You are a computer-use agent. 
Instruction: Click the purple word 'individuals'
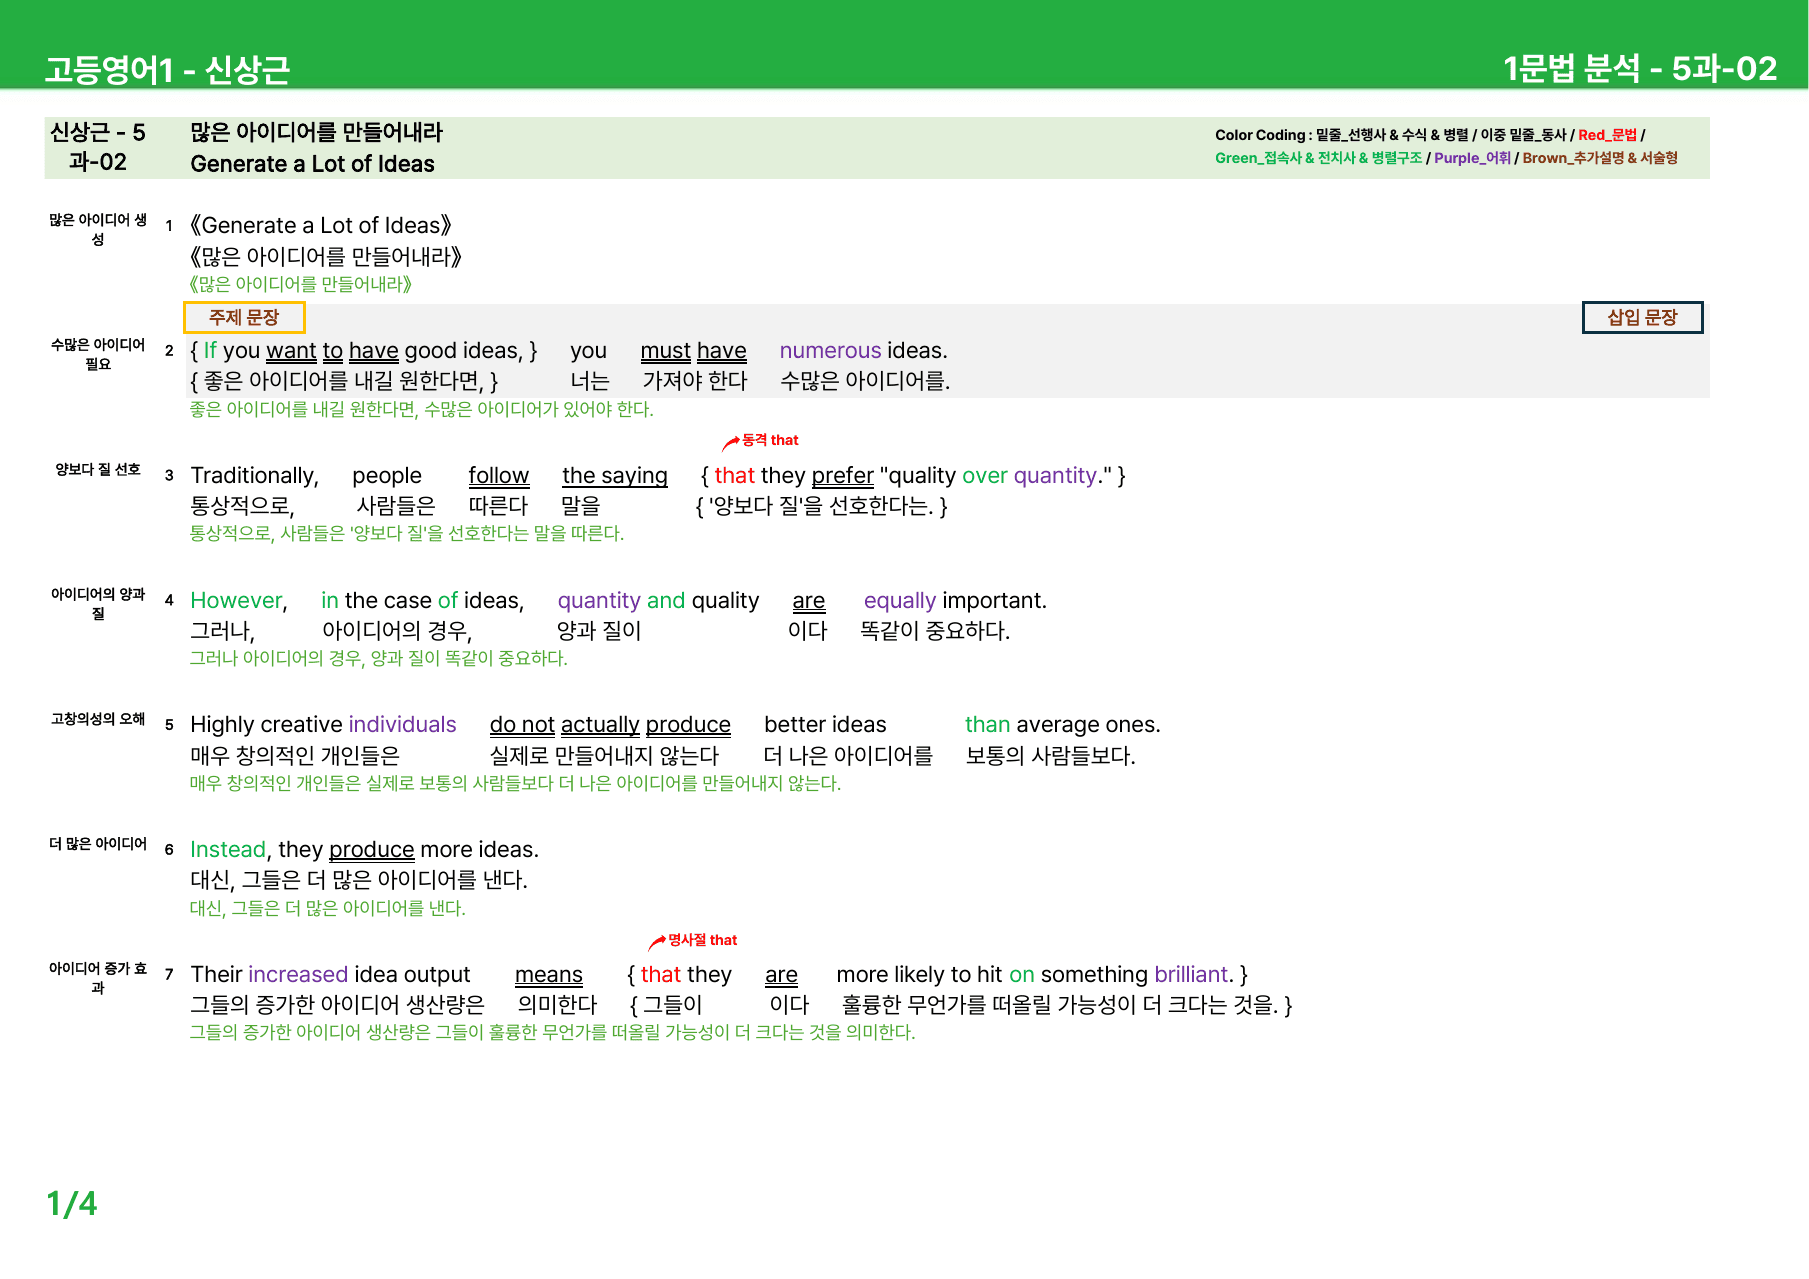click(x=402, y=724)
